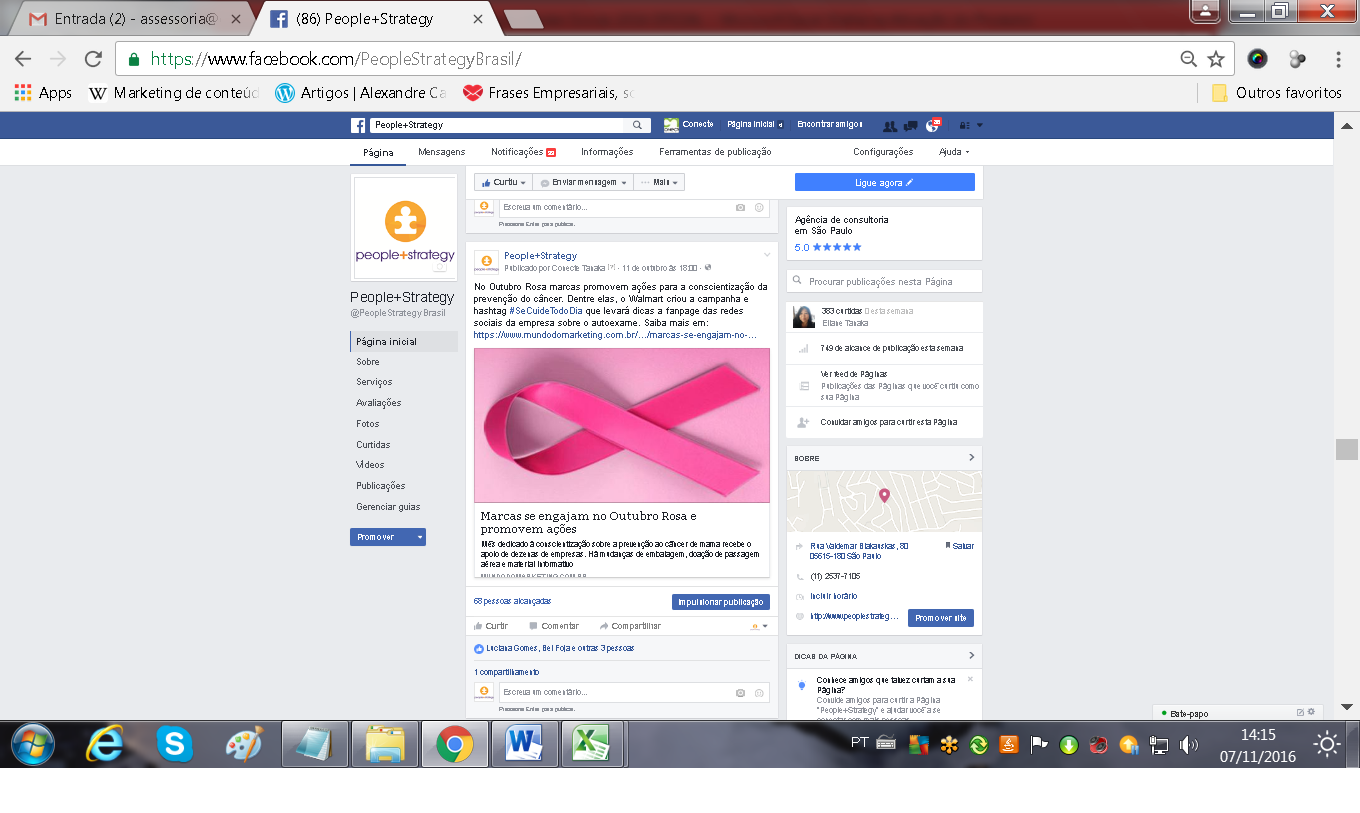Reload the page with the refresh icon

click(x=93, y=59)
